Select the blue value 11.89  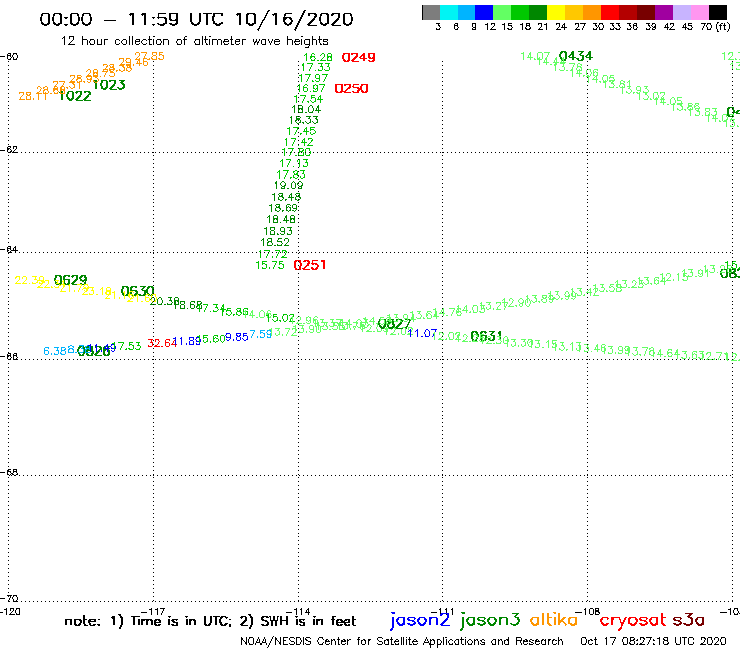pos(187,341)
